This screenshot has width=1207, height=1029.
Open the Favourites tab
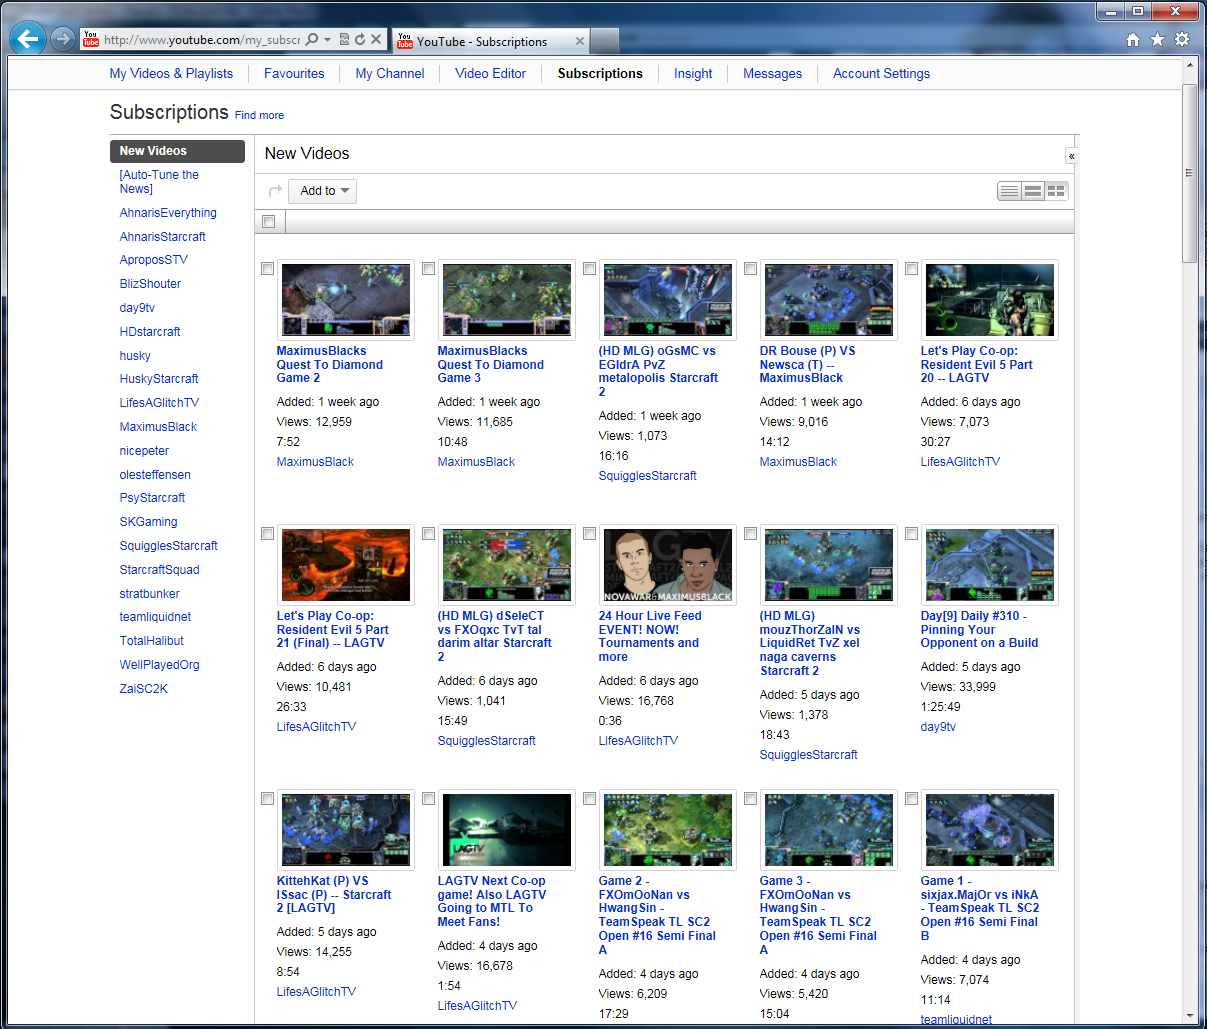point(294,74)
